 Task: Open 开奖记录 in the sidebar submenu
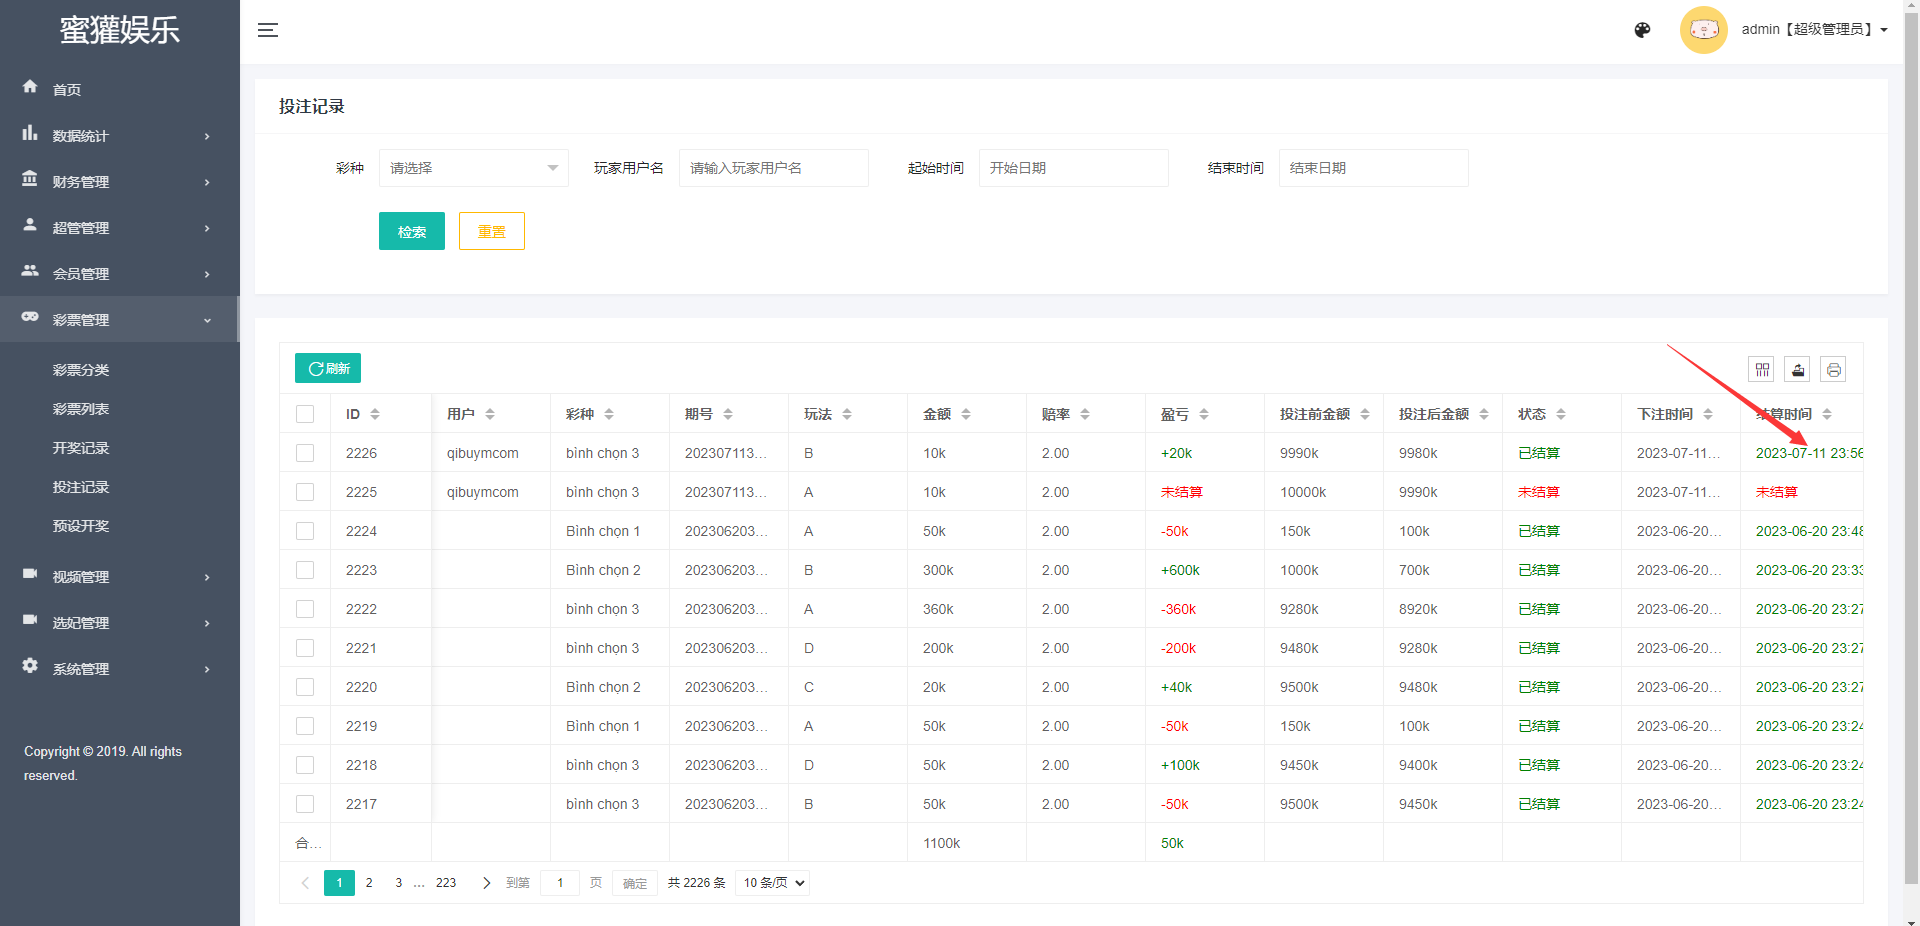click(x=81, y=448)
